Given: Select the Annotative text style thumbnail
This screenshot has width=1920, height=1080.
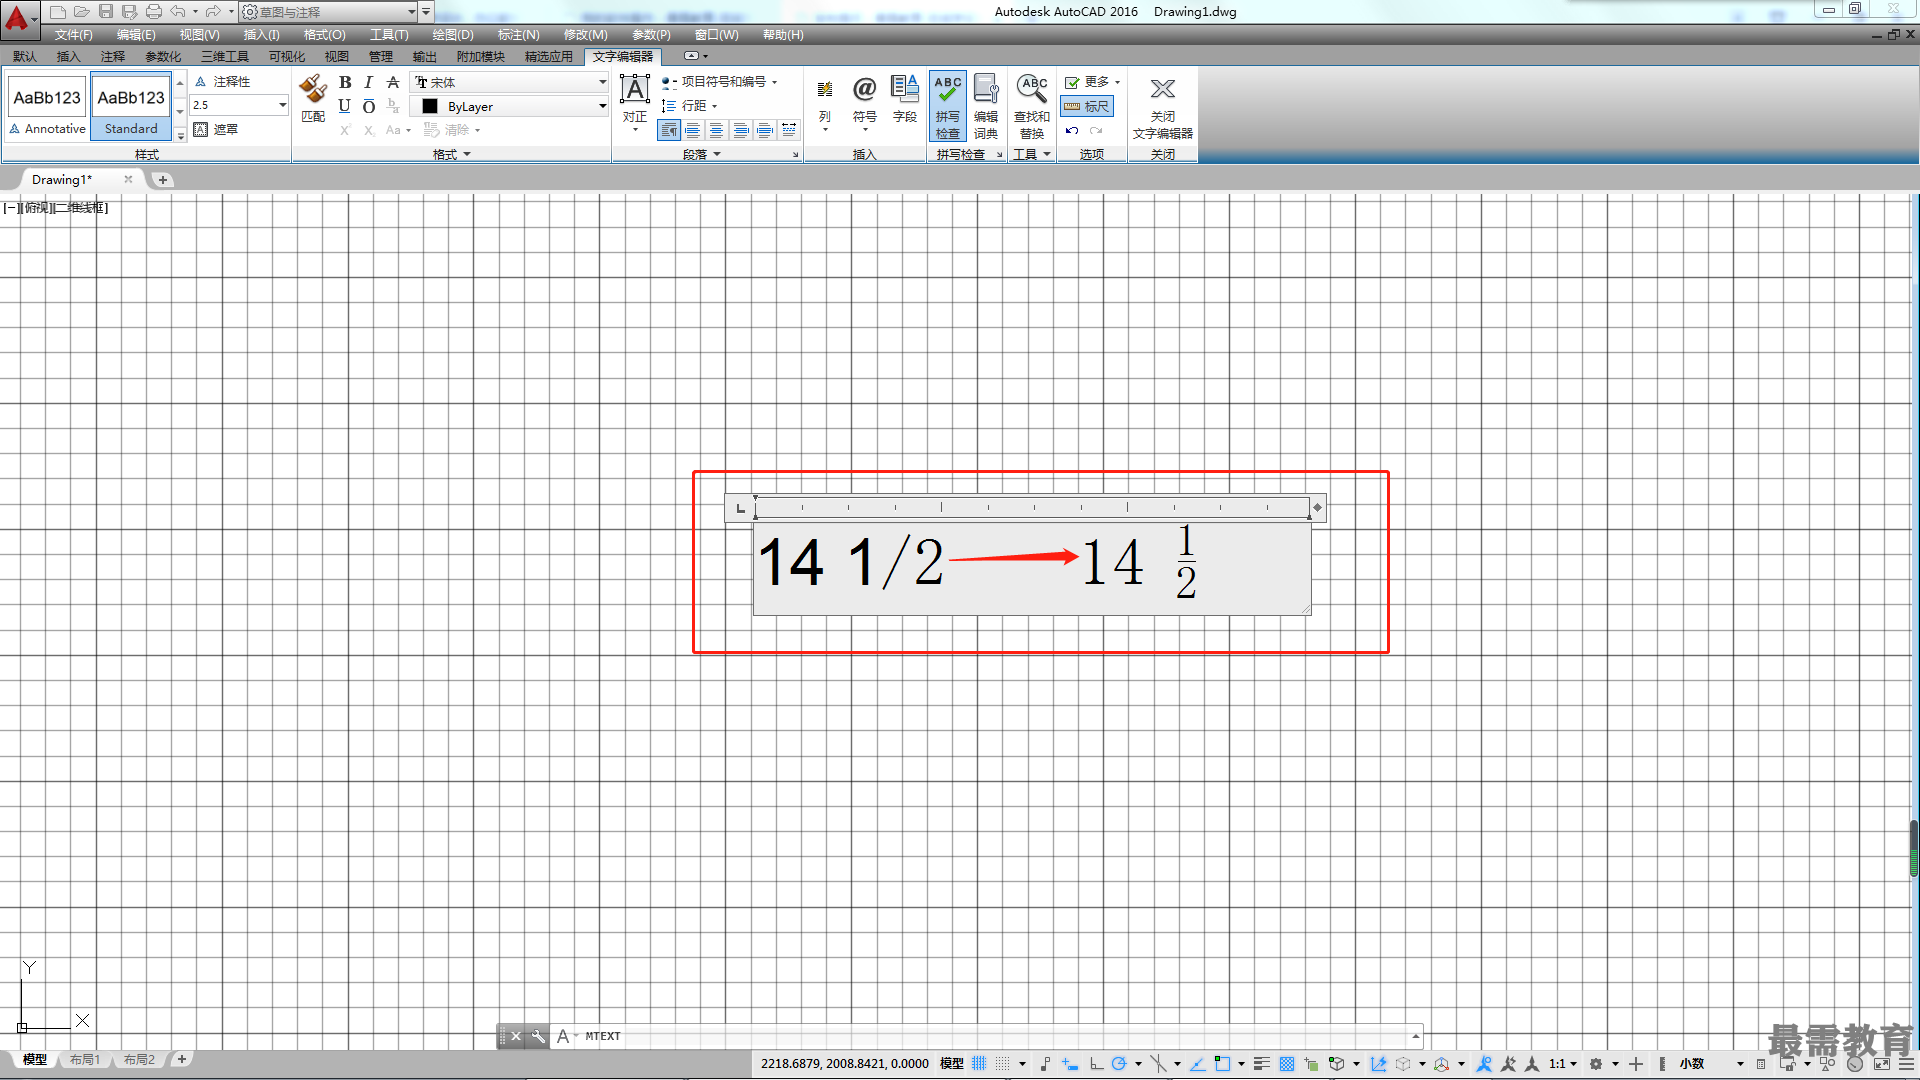Looking at the screenshot, I should 48,107.
